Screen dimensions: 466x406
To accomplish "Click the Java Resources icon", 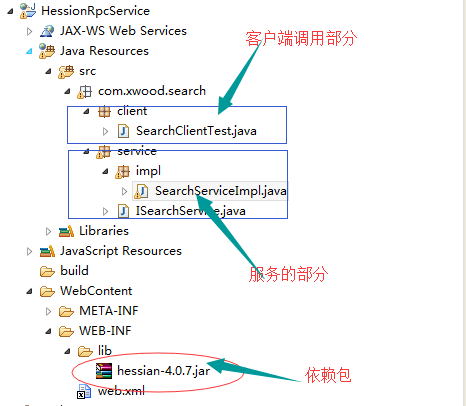I will click(47, 51).
